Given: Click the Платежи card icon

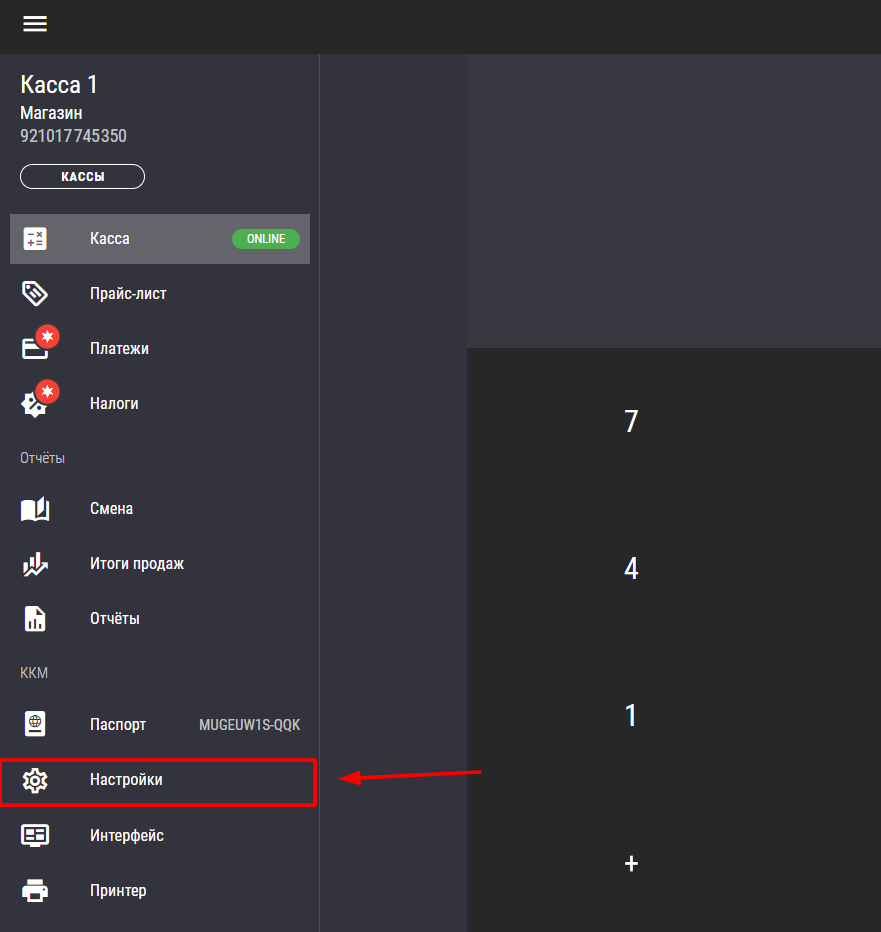Looking at the screenshot, I should click(35, 348).
